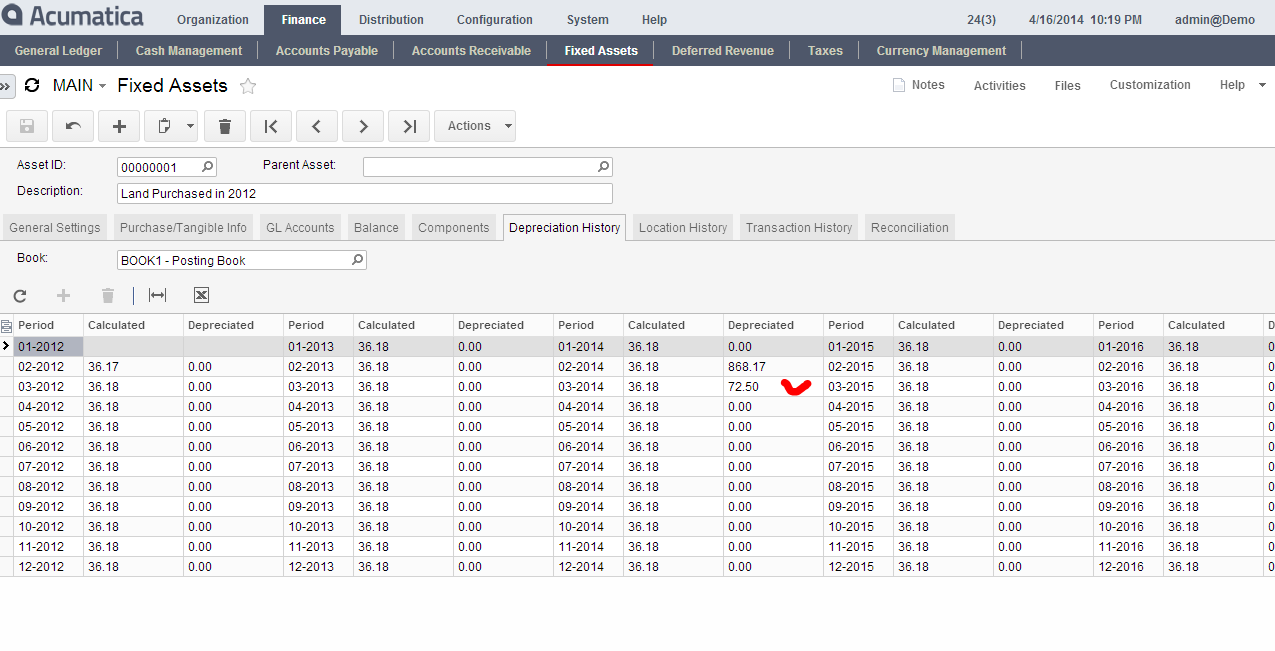Click the grid column configuration icon
Image resolution: width=1275 pixels, height=651 pixels.
coord(7,325)
